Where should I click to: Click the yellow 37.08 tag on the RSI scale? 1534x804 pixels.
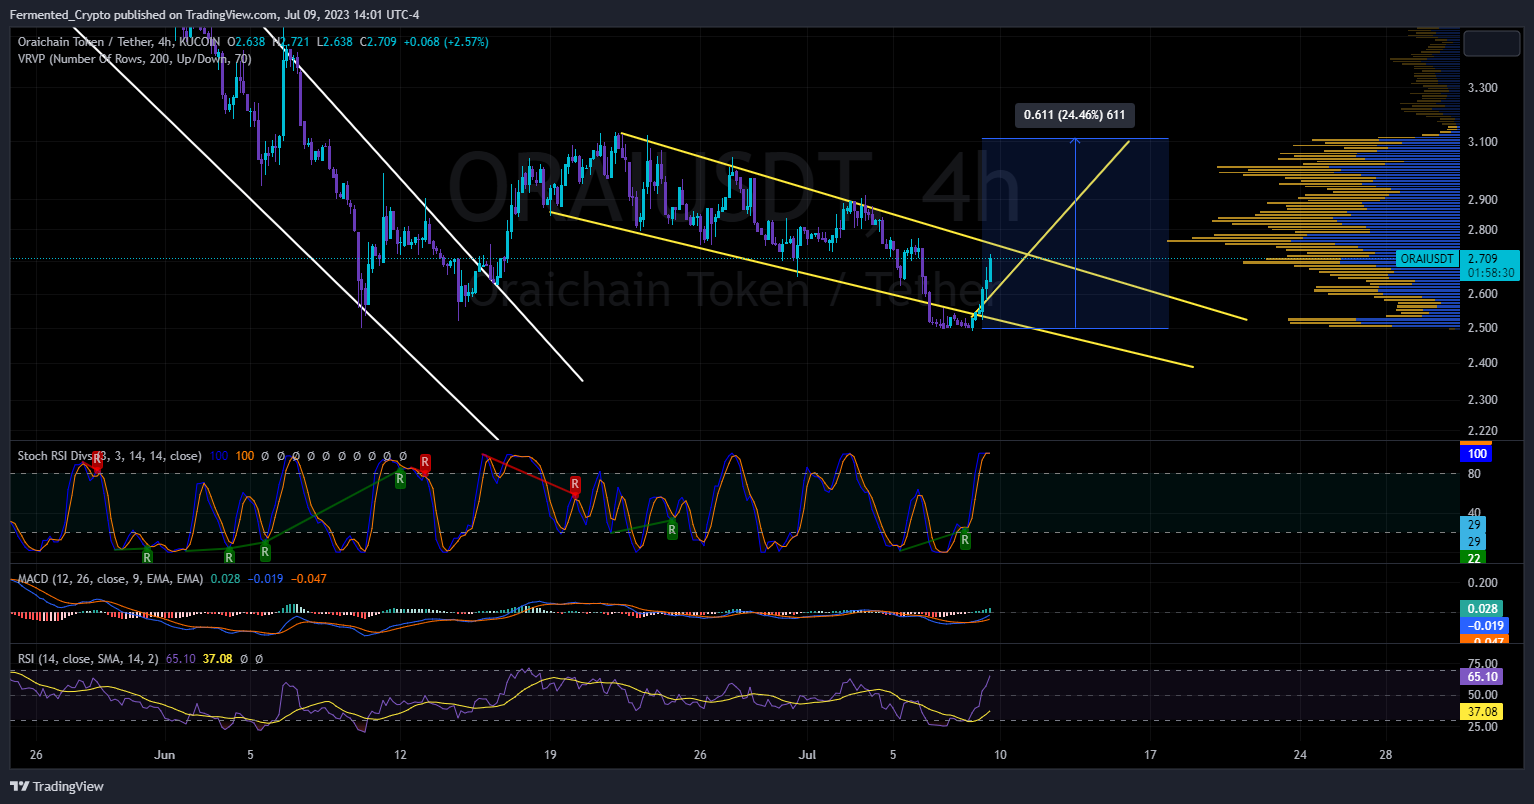tap(1482, 711)
